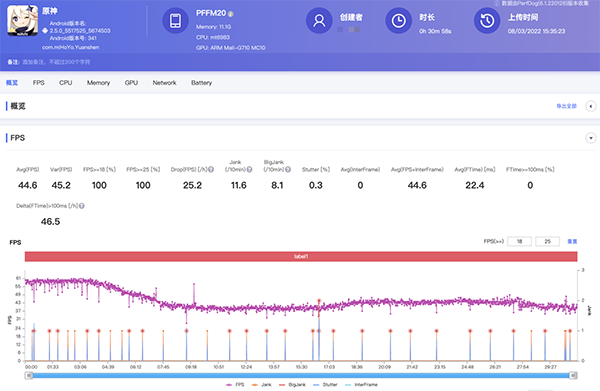Image resolution: width=600 pixels, height=391 pixels.
Task: Click the left handle of range slider
Action: [29, 376]
